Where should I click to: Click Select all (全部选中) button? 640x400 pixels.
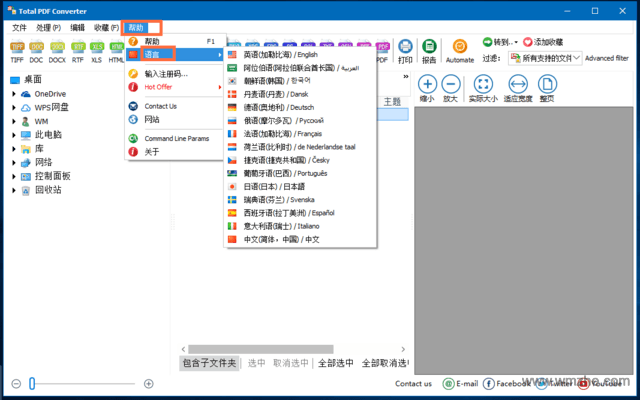[x=336, y=363]
